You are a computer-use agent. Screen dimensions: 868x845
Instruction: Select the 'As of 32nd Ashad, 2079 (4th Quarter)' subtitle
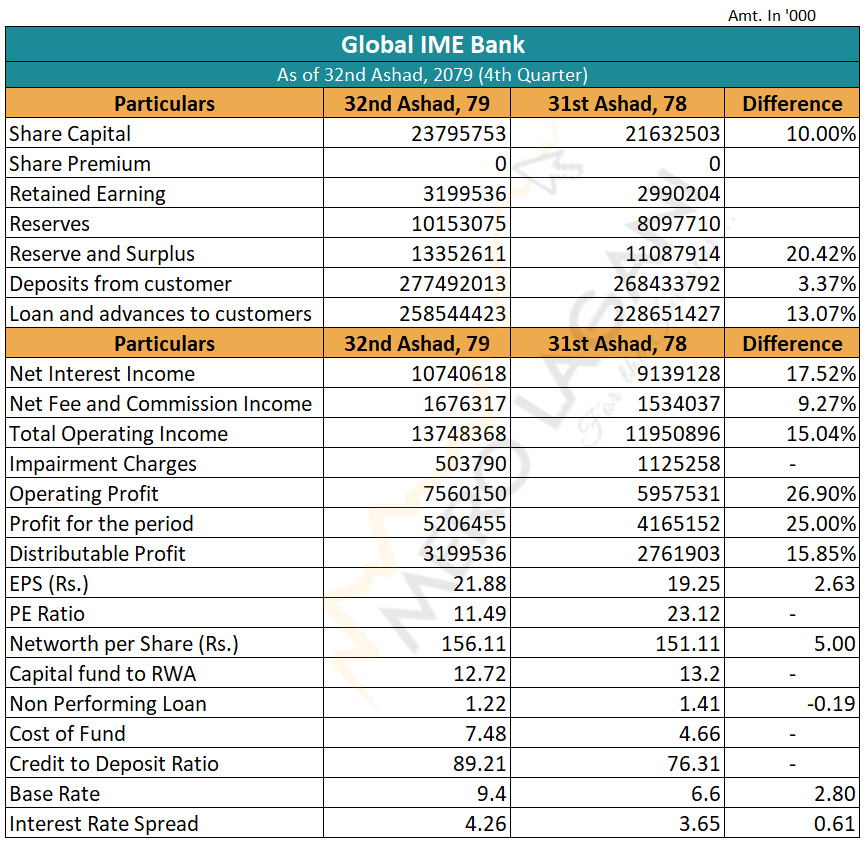click(432, 75)
